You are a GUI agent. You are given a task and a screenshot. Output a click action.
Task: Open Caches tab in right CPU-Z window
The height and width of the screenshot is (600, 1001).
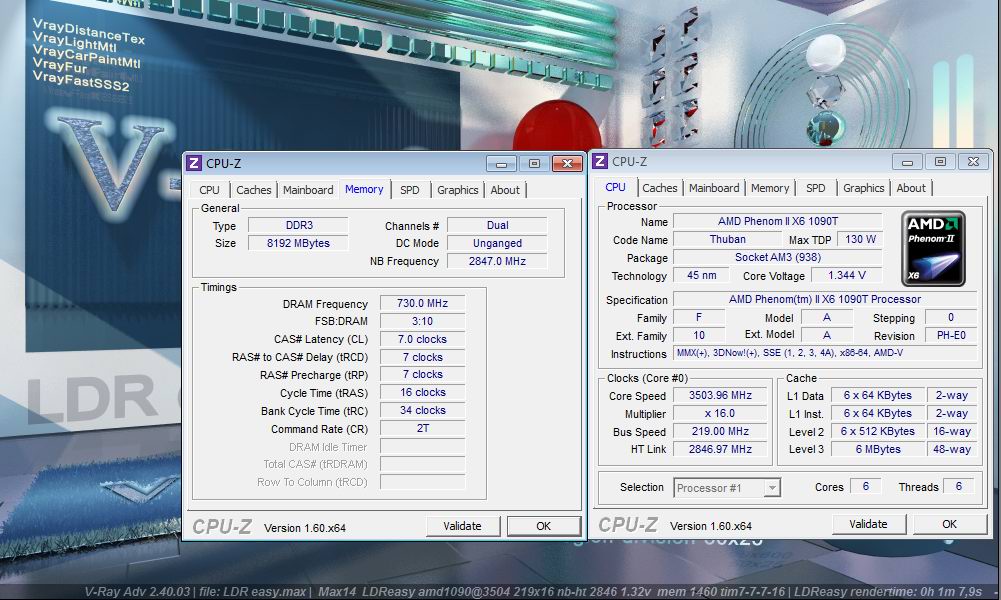659,188
